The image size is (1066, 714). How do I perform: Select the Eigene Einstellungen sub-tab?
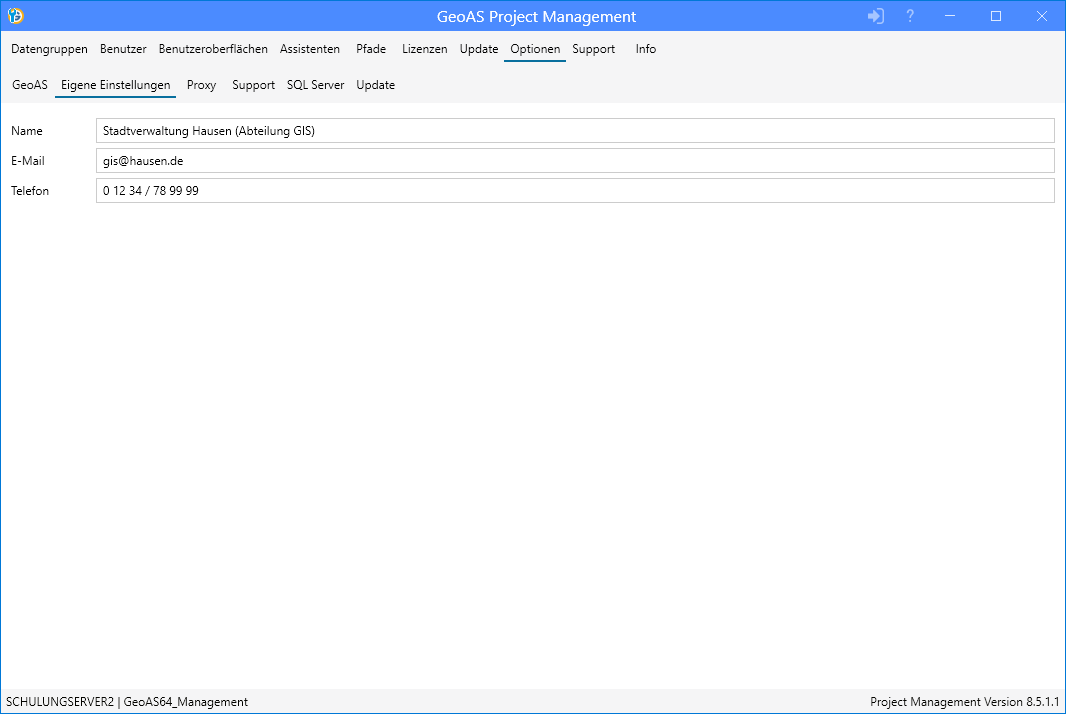coord(115,85)
